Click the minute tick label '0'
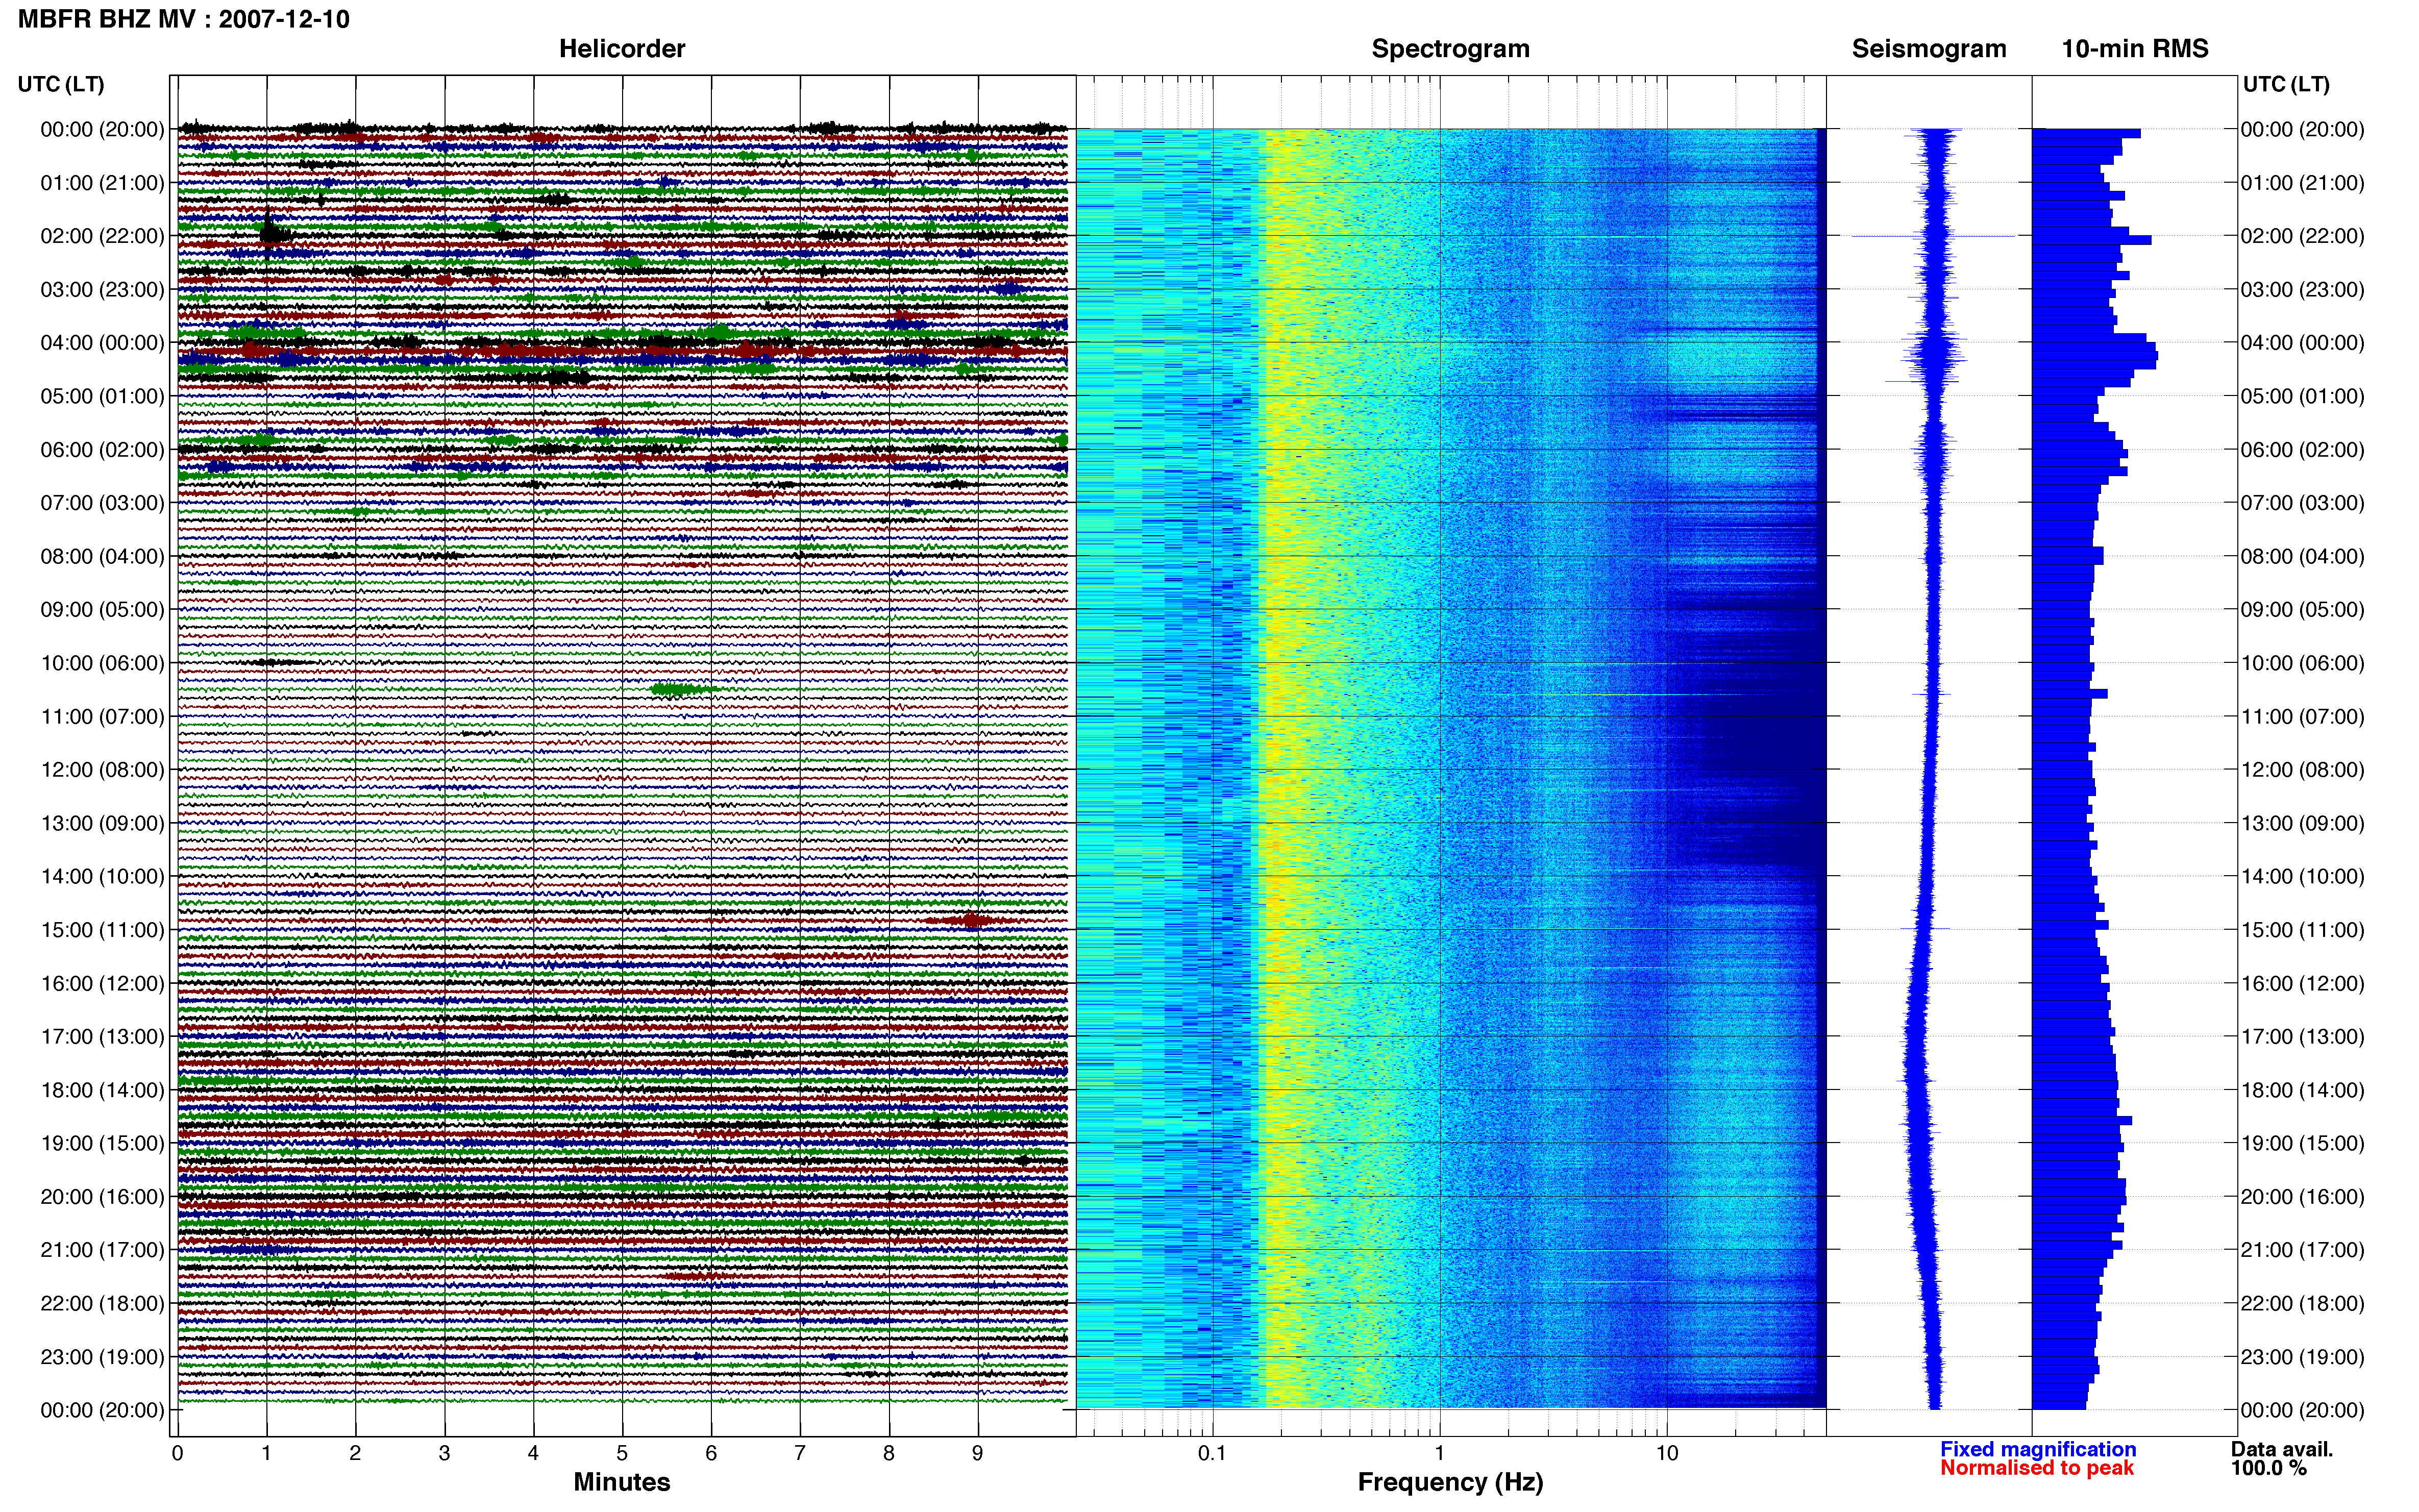The height and width of the screenshot is (1512, 2419). coord(178,1453)
